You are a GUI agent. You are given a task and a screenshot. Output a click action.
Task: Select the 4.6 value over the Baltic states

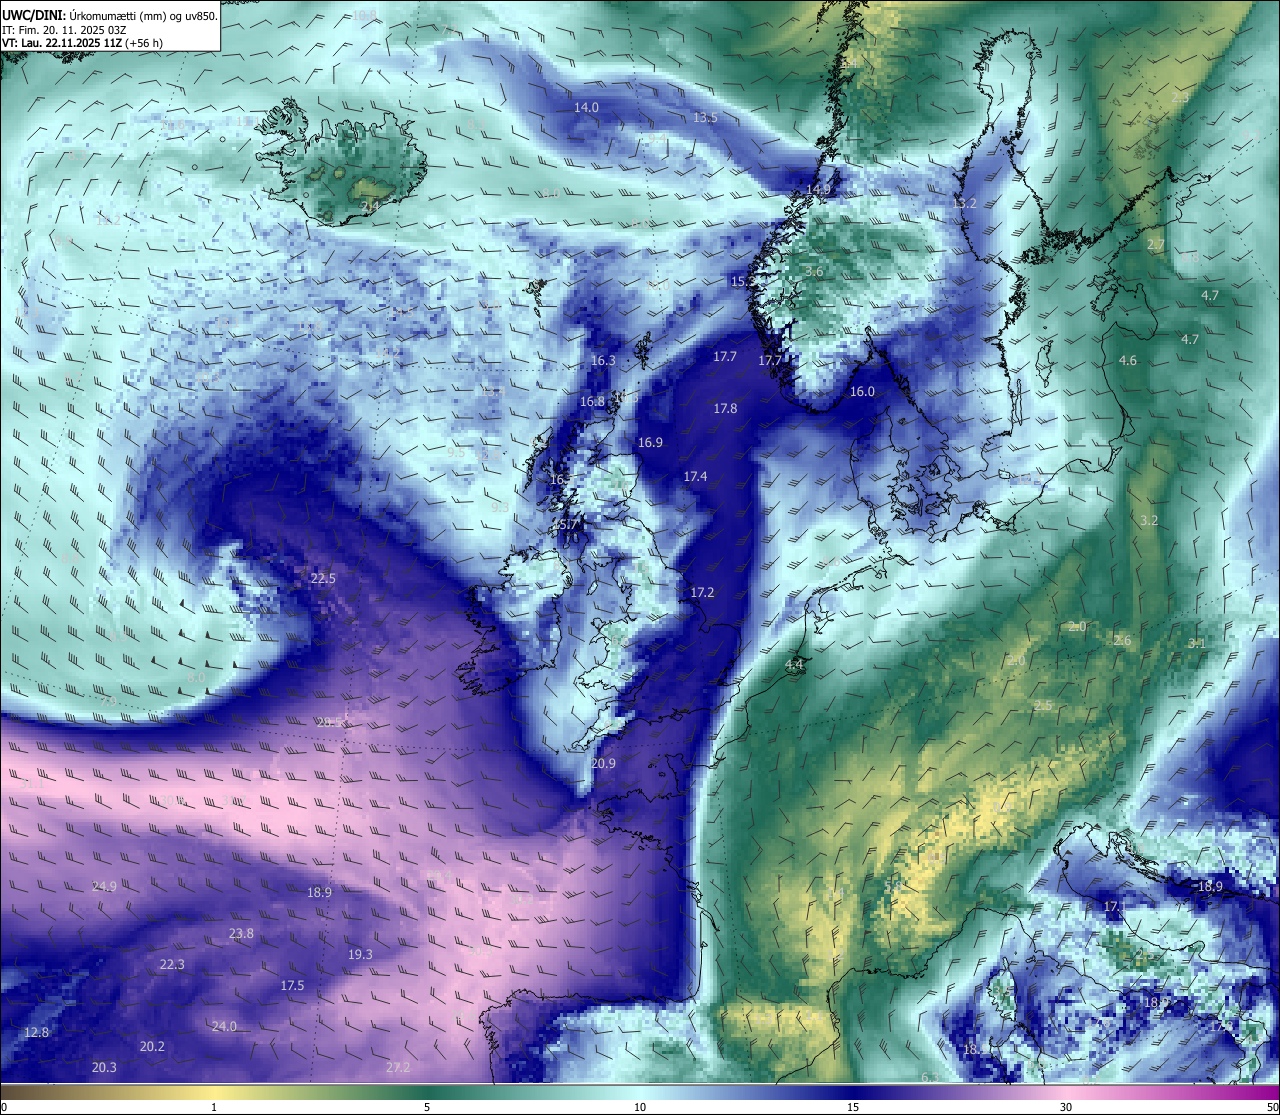(1127, 360)
